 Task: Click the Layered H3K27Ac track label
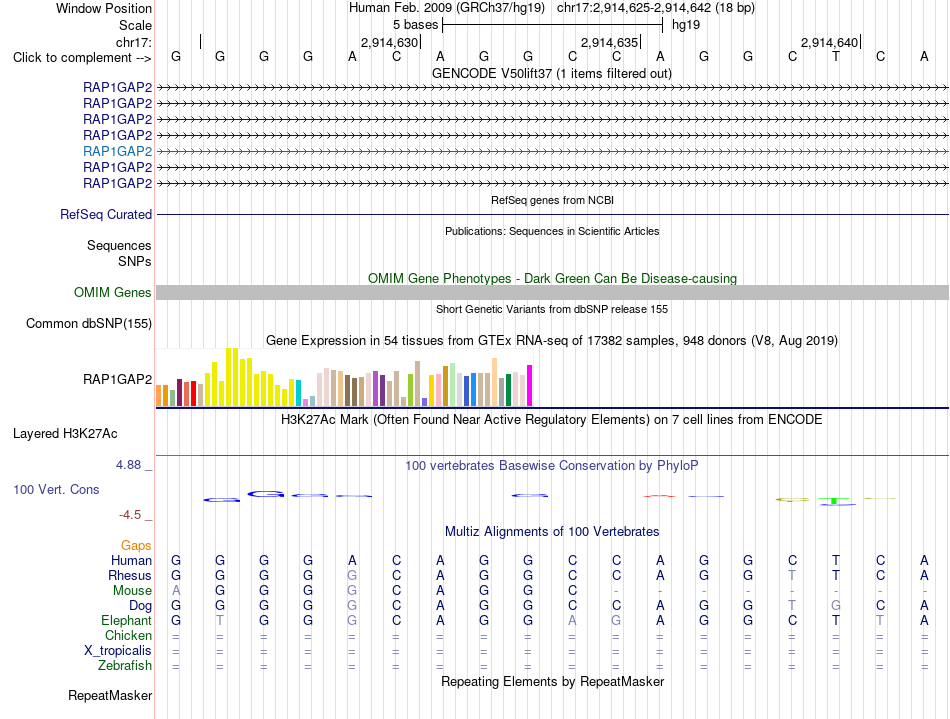pos(65,434)
